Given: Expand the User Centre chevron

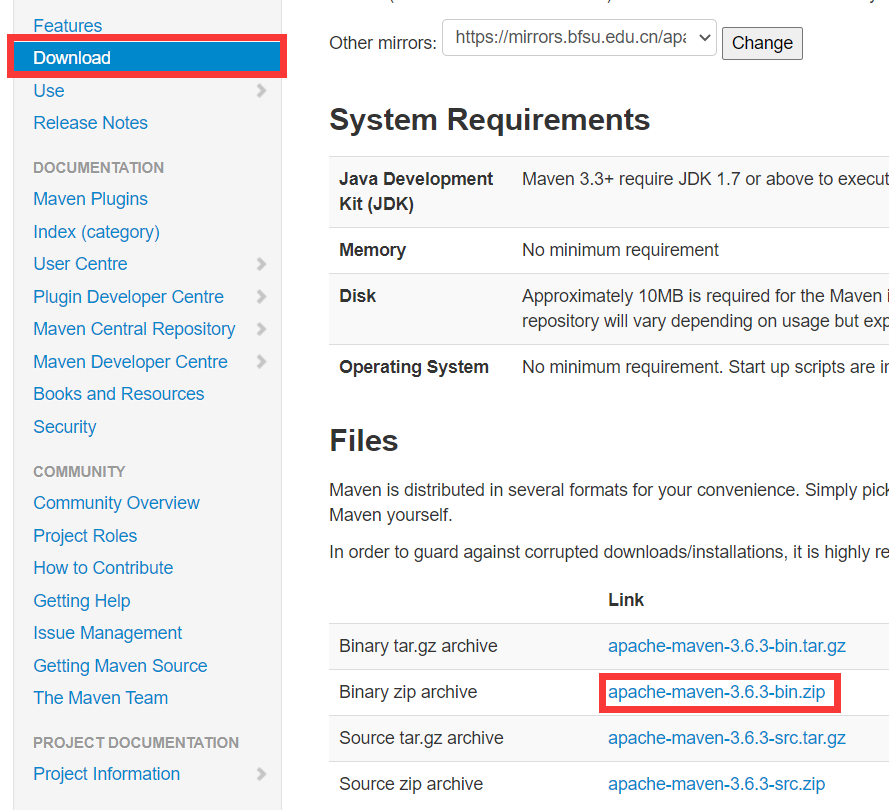Looking at the screenshot, I should coord(261,264).
